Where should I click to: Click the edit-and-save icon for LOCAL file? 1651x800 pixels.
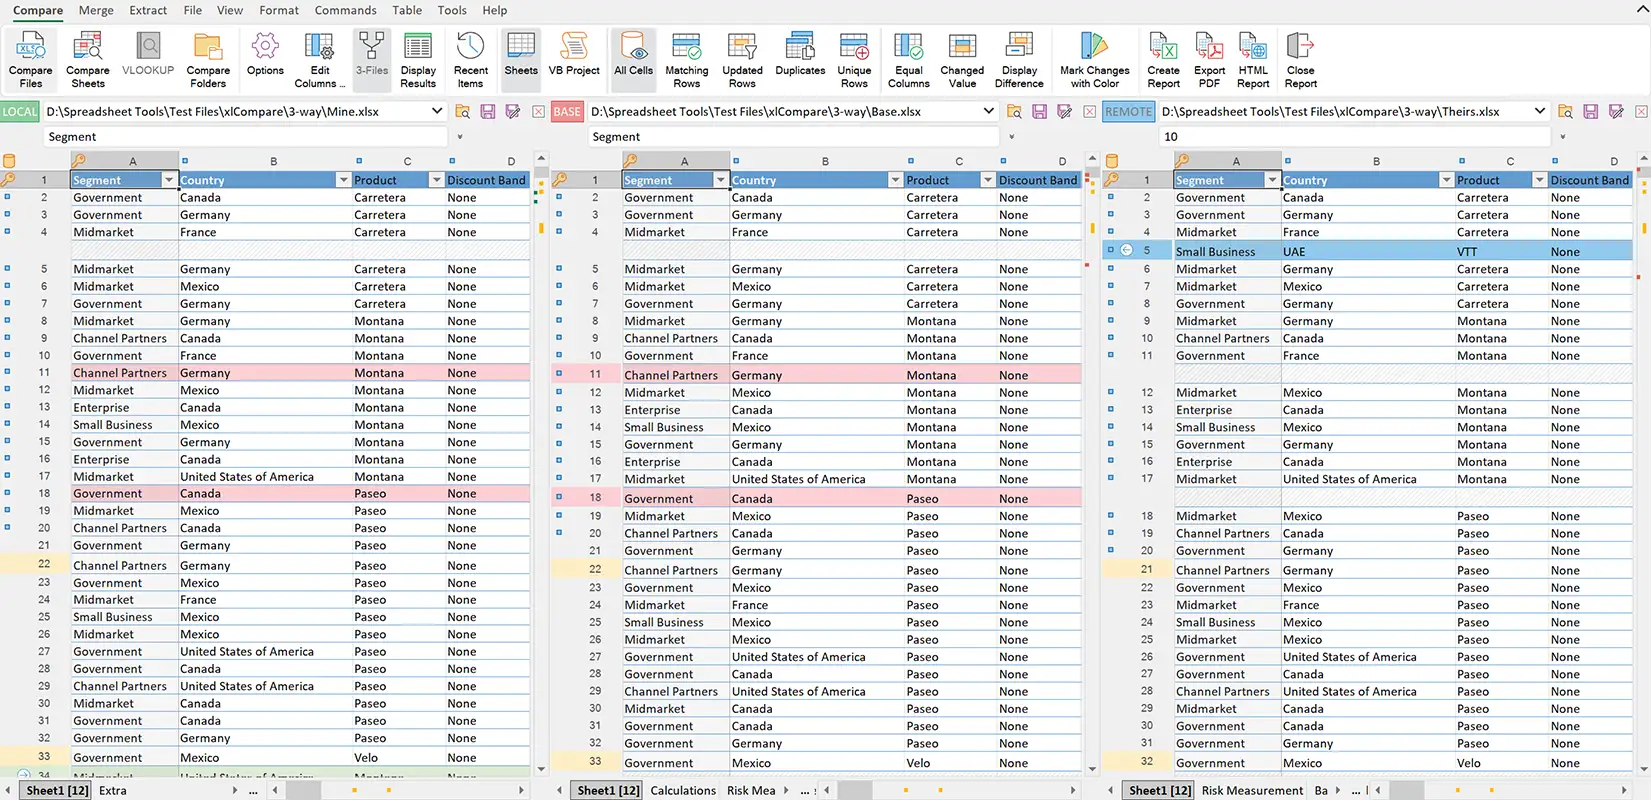(513, 112)
